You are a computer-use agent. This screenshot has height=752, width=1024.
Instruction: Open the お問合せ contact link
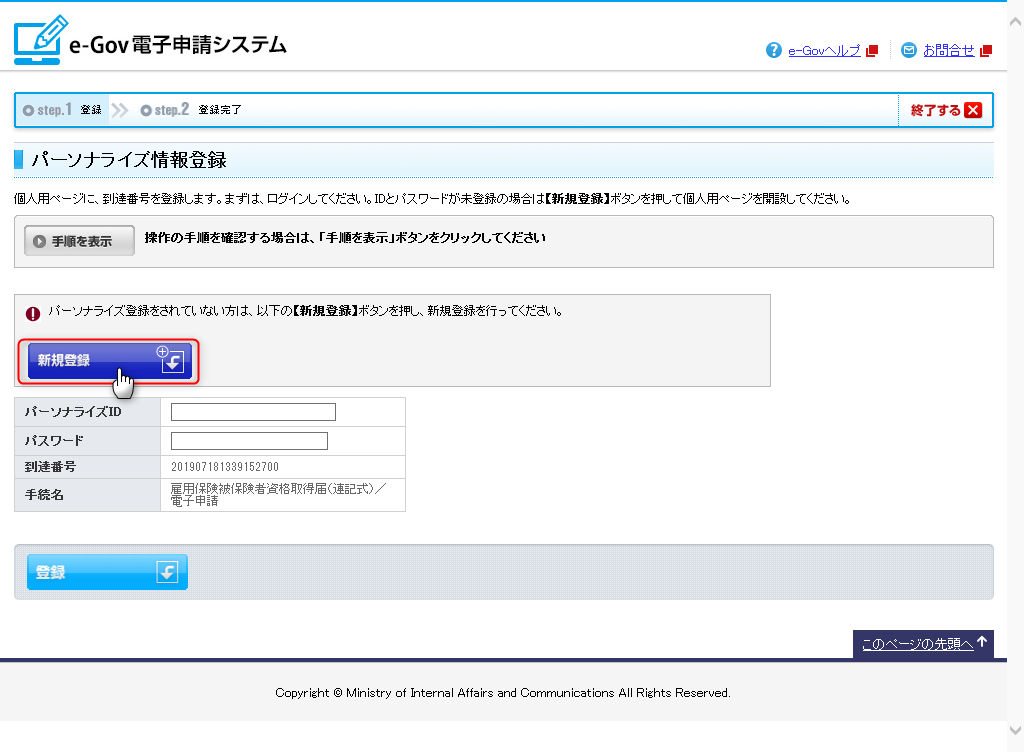[x=948, y=51]
